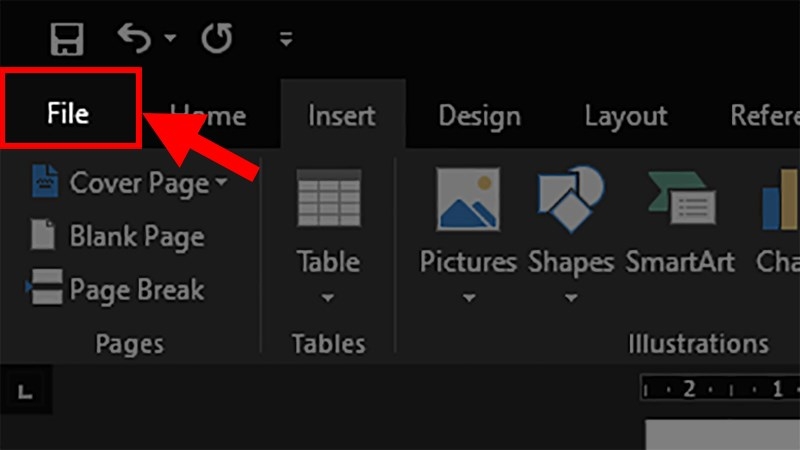Open Customize Quick Access Toolbar dropdown
The image size is (800, 450).
tap(286, 40)
